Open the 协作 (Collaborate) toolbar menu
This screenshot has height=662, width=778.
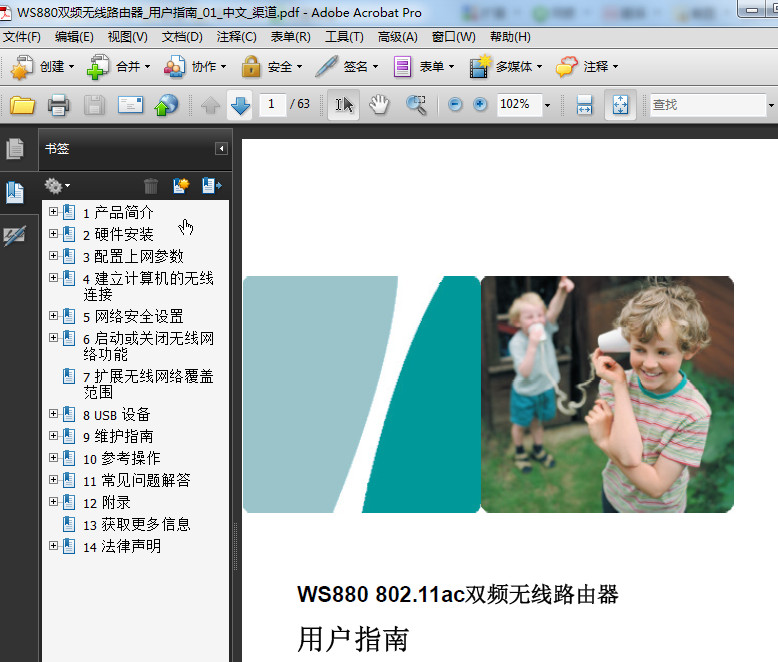coord(195,66)
